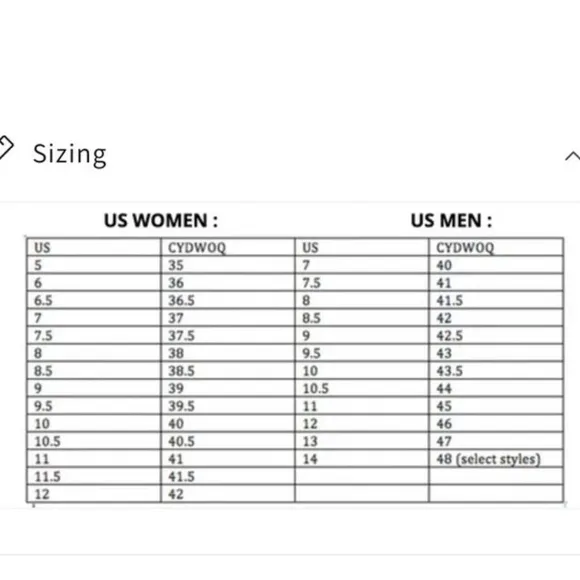Click men's US size 14 cell
This screenshot has height=580, width=580.
pyautogui.click(x=362, y=459)
